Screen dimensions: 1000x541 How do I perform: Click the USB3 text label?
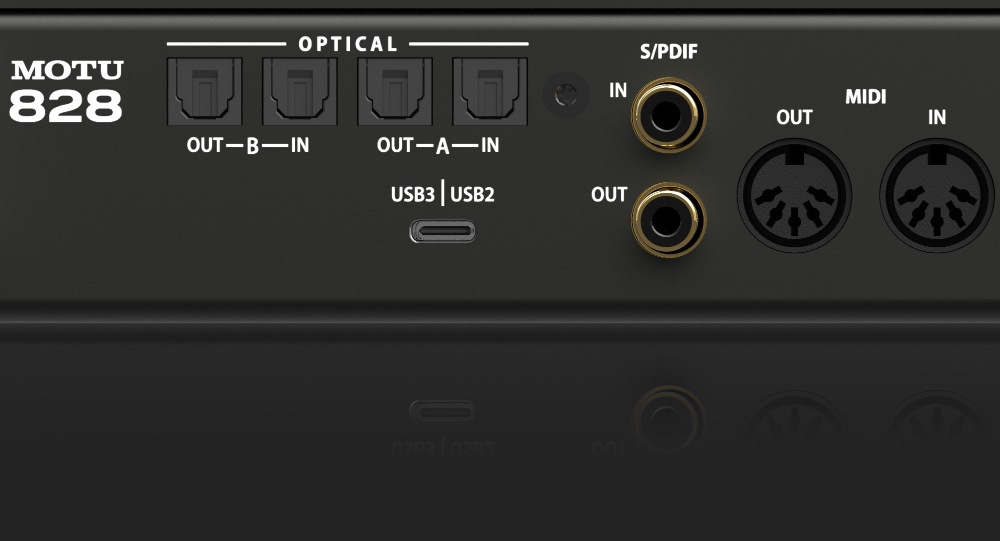413,194
